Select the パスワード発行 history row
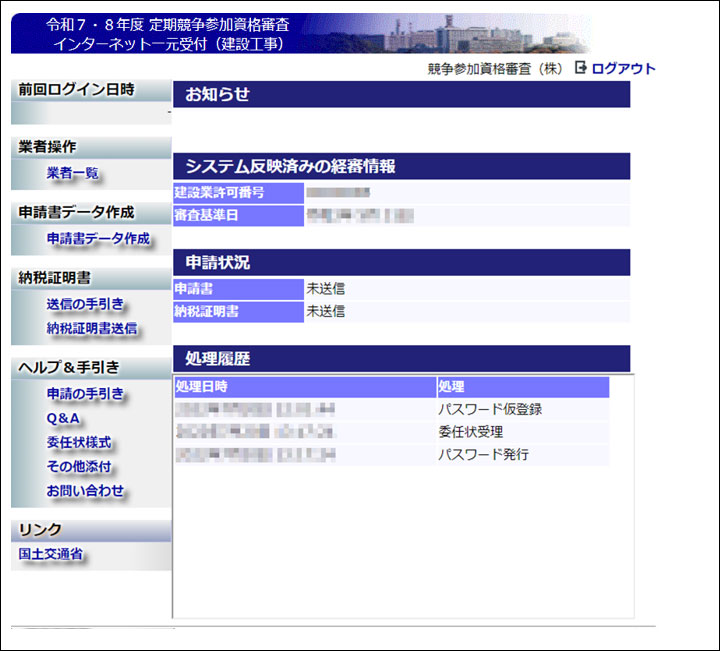Image resolution: width=720 pixels, height=651 pixels. (483, 455)
